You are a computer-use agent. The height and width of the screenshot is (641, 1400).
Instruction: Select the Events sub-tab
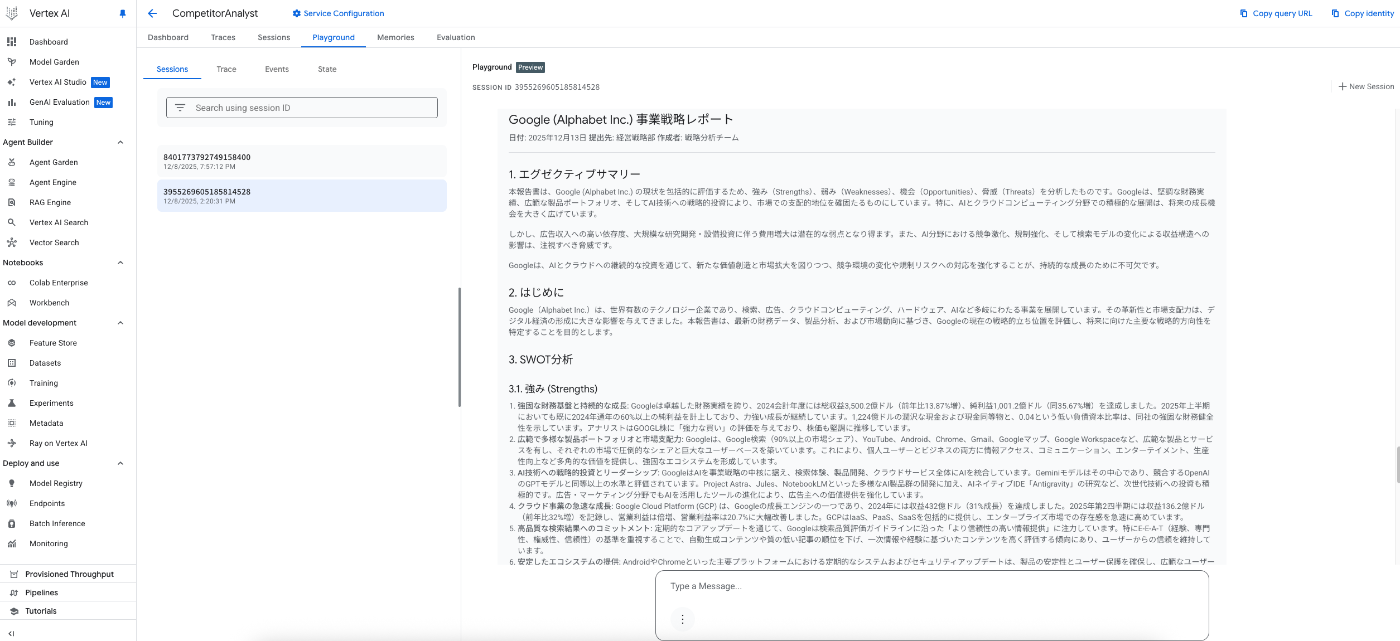coord(277,69)
